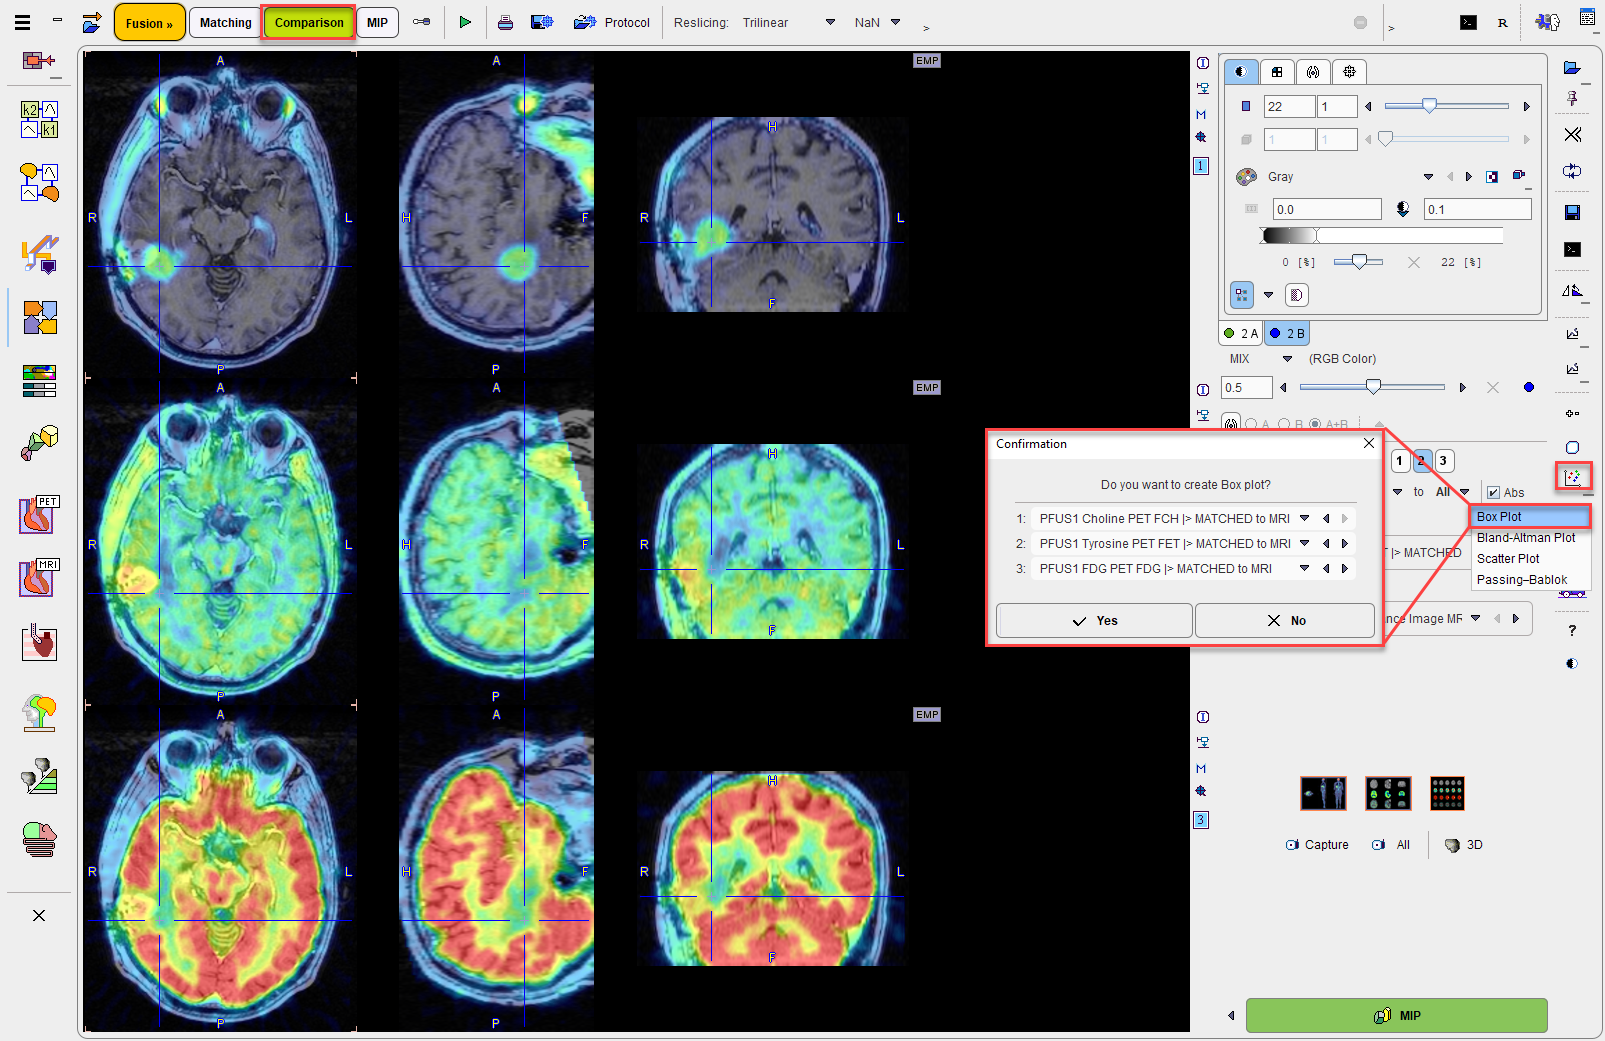Click the green Run play arrow
The image size is (1605, 1041).
[x=465, y=22]
